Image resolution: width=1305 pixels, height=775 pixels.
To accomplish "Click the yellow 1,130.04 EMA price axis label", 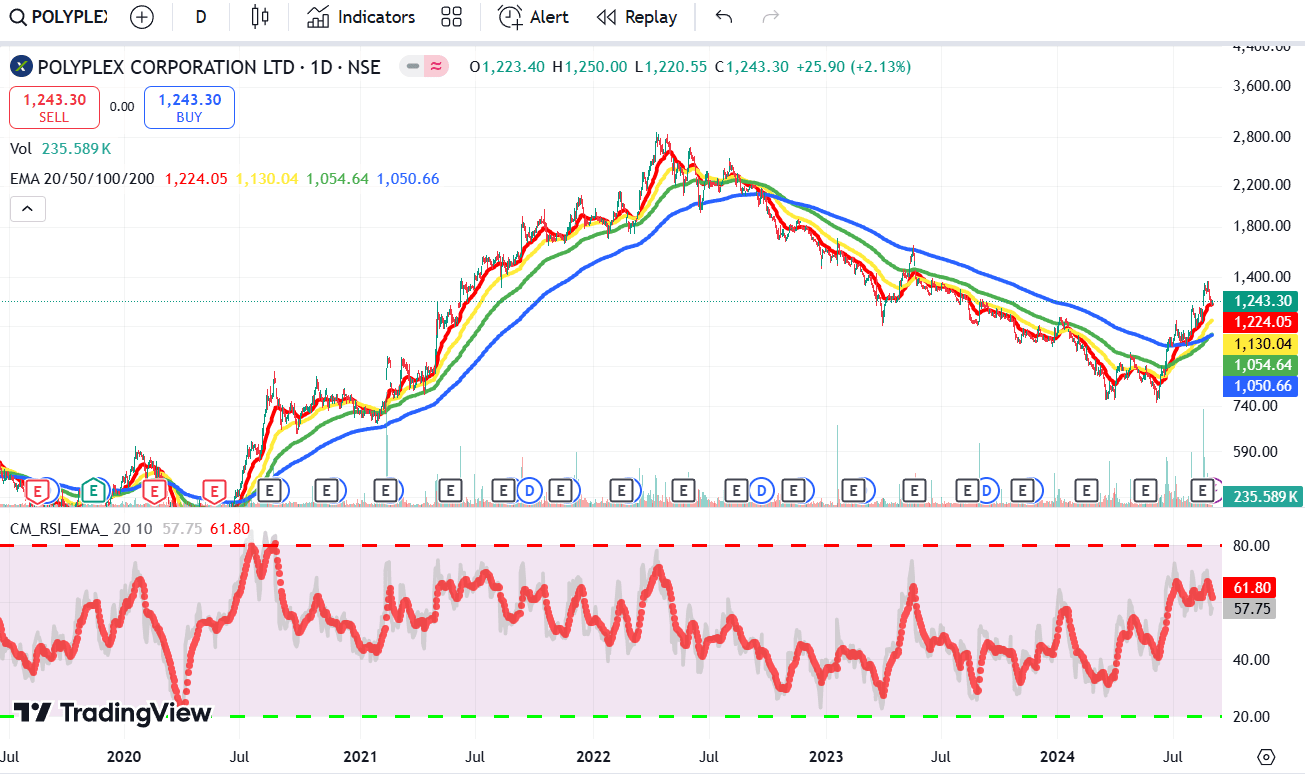I will [x=1262, y=343].
